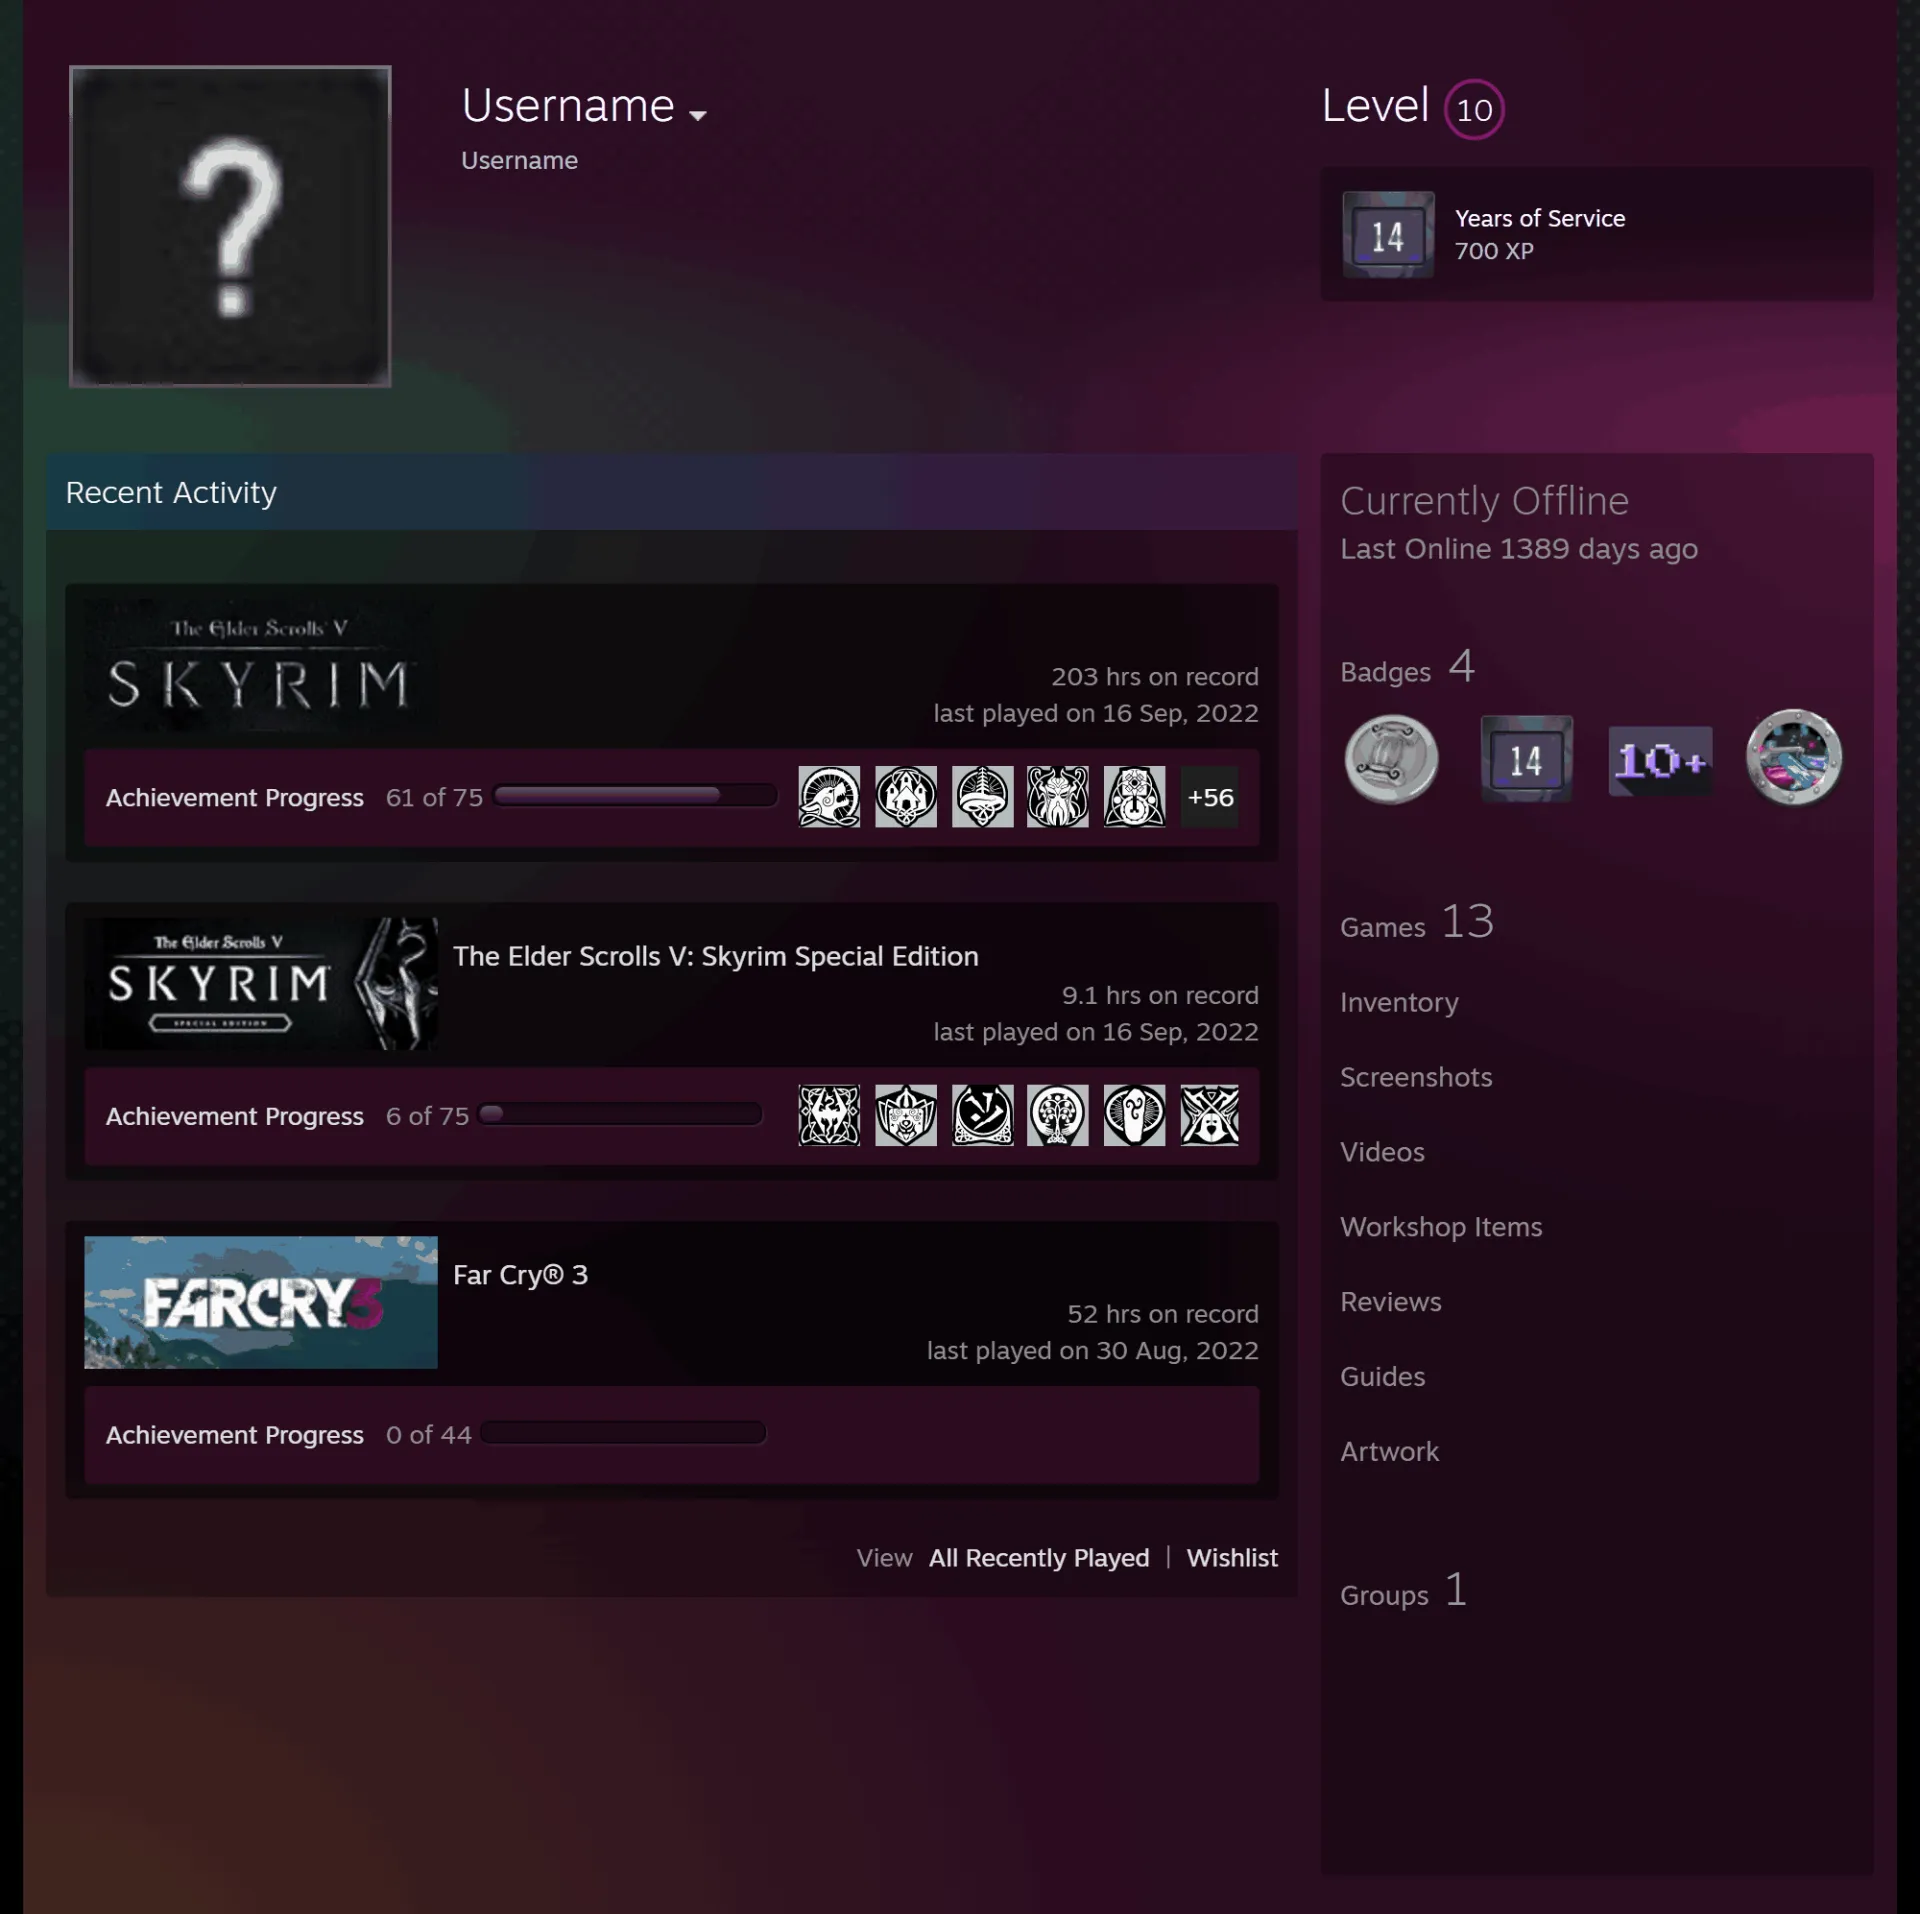Viewport: 1920px width, 1914px height.
Task: Click second achievement icon in 61 of 75 row
Action: [906, 797]
